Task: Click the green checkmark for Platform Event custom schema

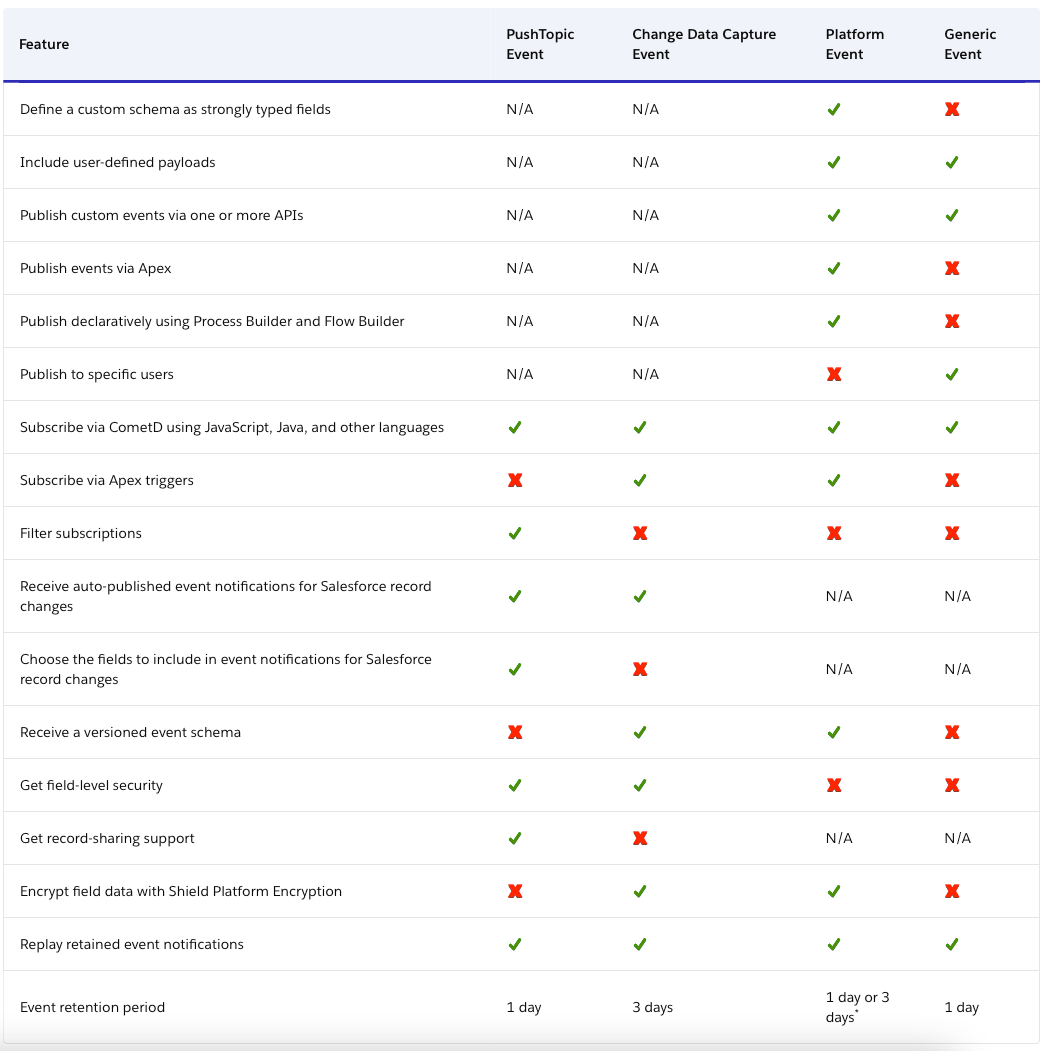Action: tap(834, 109)
